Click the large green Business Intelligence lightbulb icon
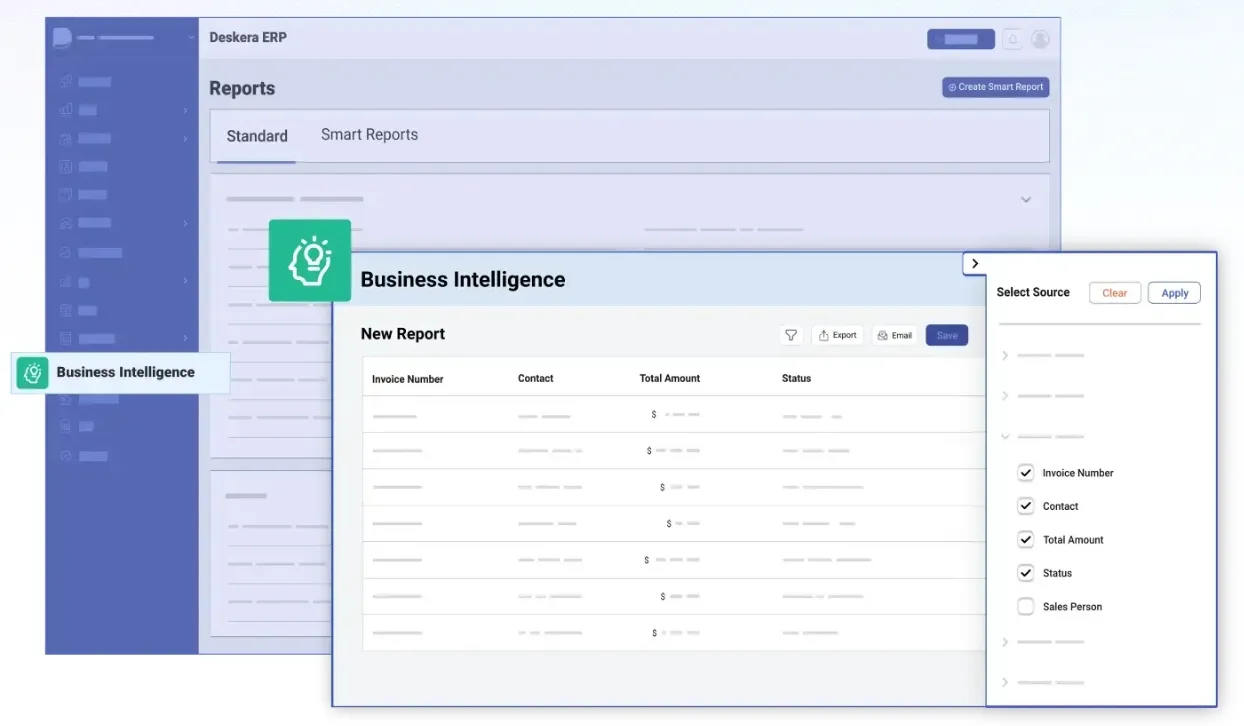This screenshot has height=726, width=1244. pyautogui.click(x=310, y=260)
